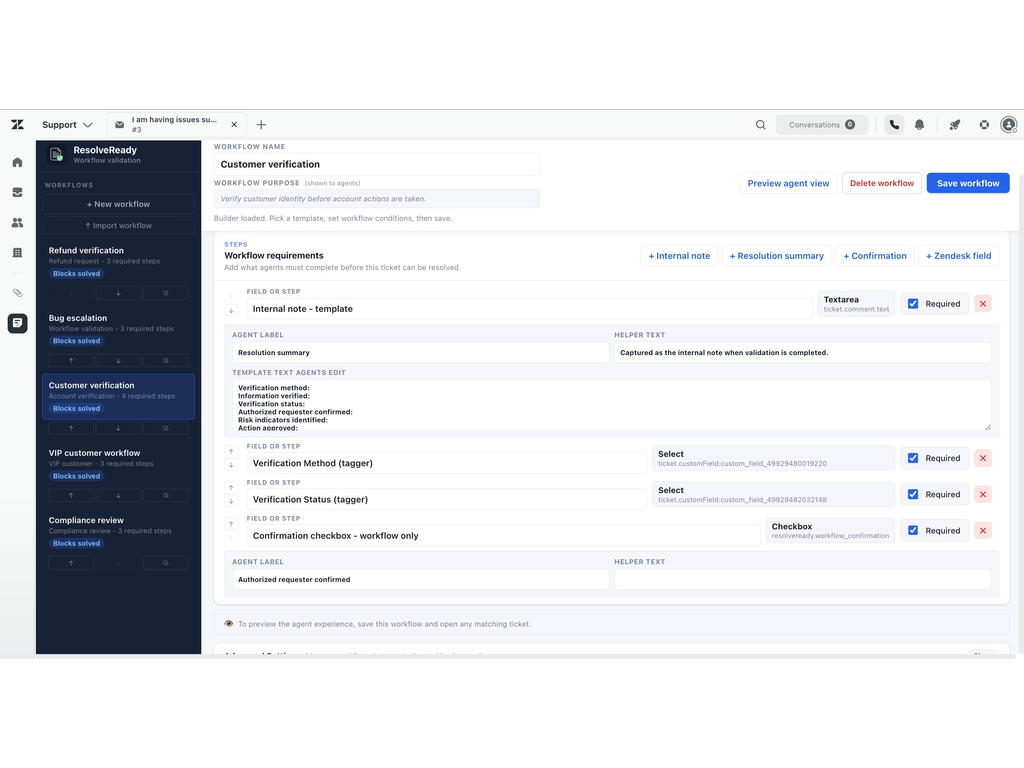Viewport: 1024px width, 768px height.
Task: Move Customer verification workflow up
Action: pyautogui.click(x=71, y=428)
